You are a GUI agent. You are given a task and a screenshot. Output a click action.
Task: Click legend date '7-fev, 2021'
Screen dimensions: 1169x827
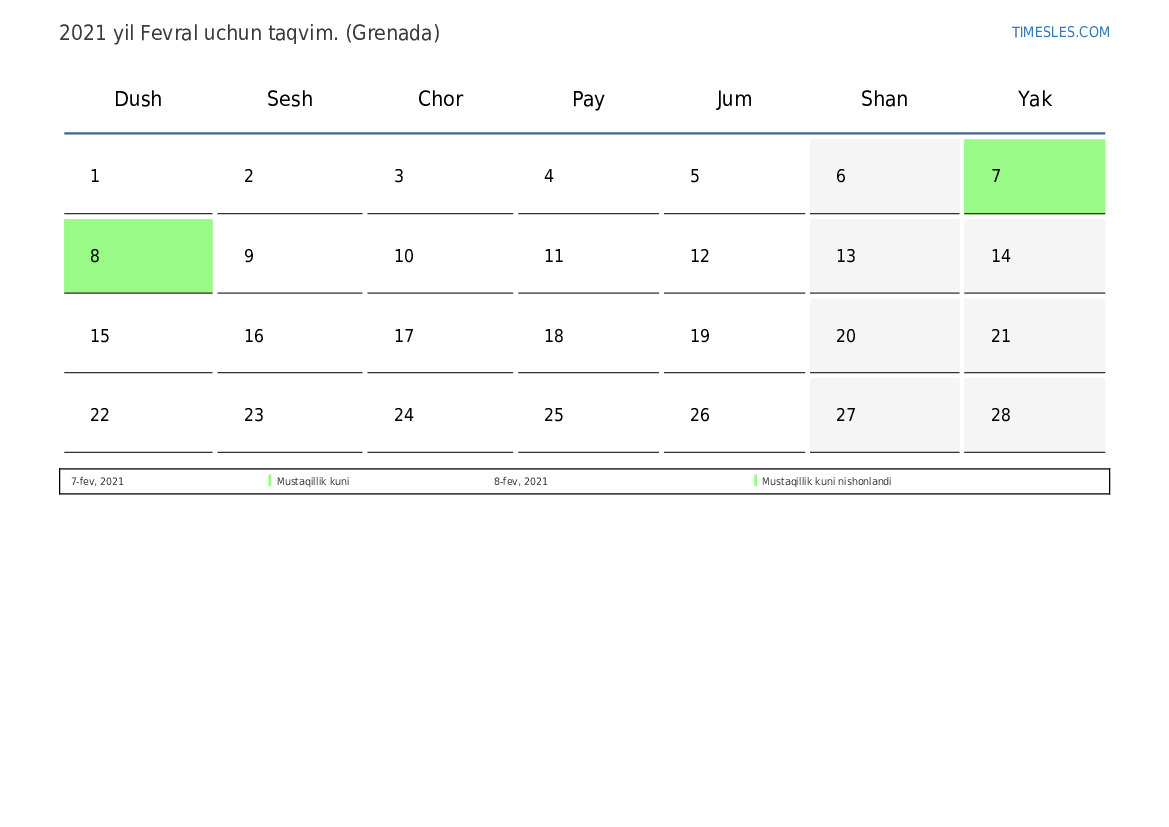click(x=98, y=482)
